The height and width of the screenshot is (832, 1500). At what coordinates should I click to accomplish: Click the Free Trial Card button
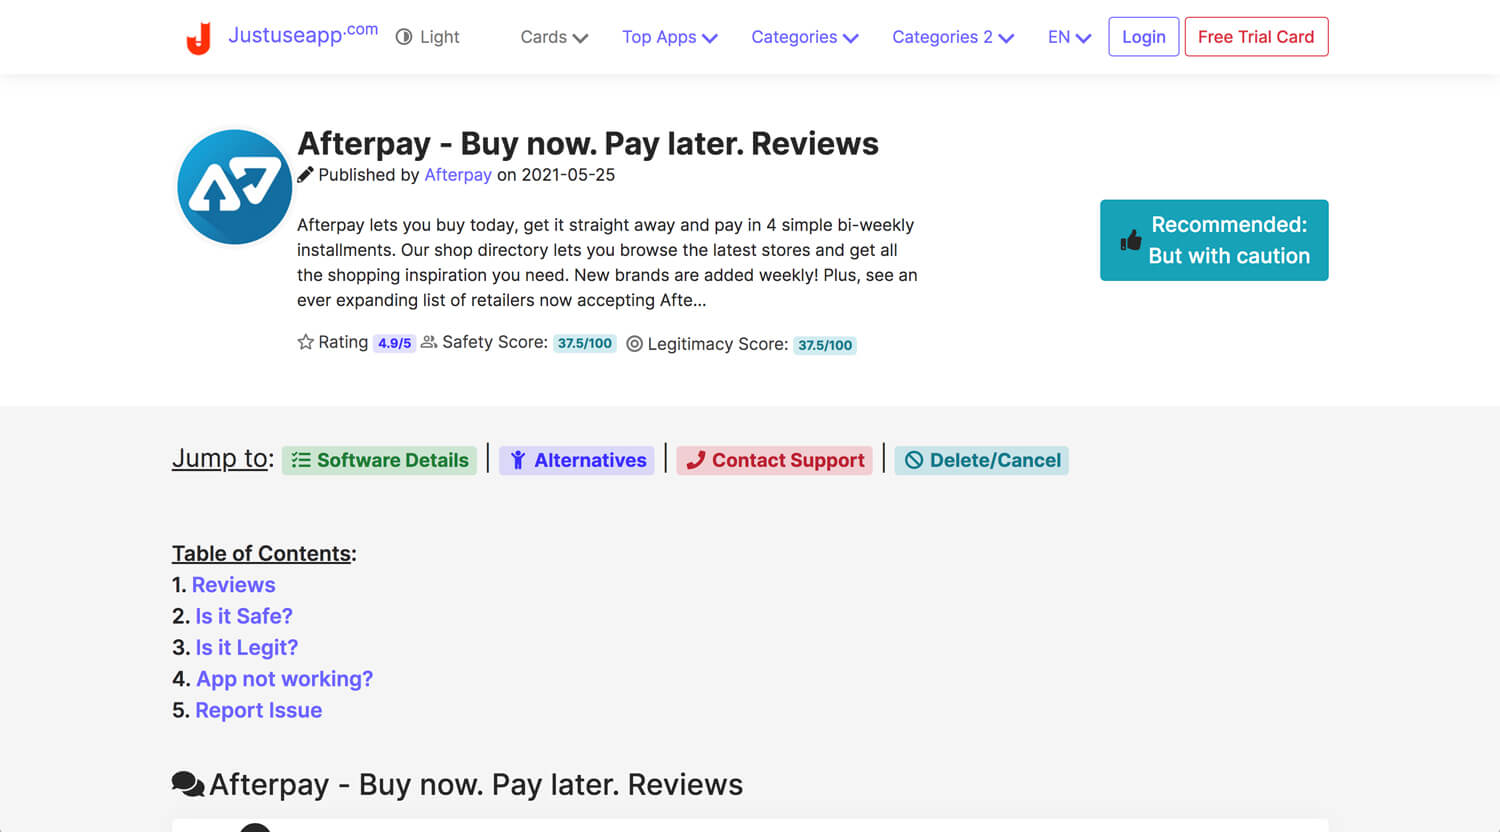(1256, 37)
